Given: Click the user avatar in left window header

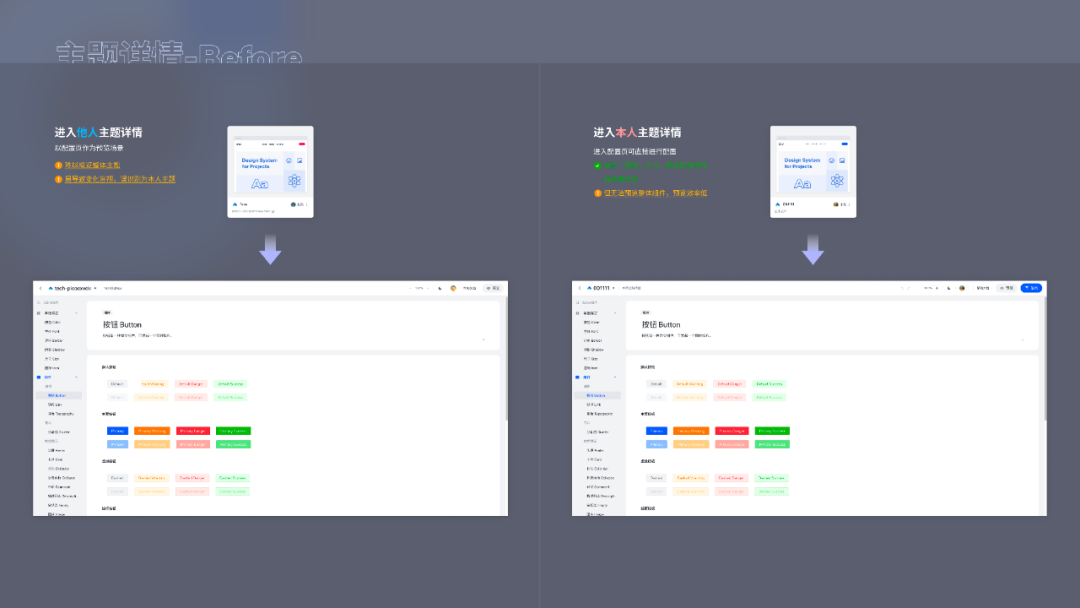Looking at the screenshot, I should click(453, 289).
